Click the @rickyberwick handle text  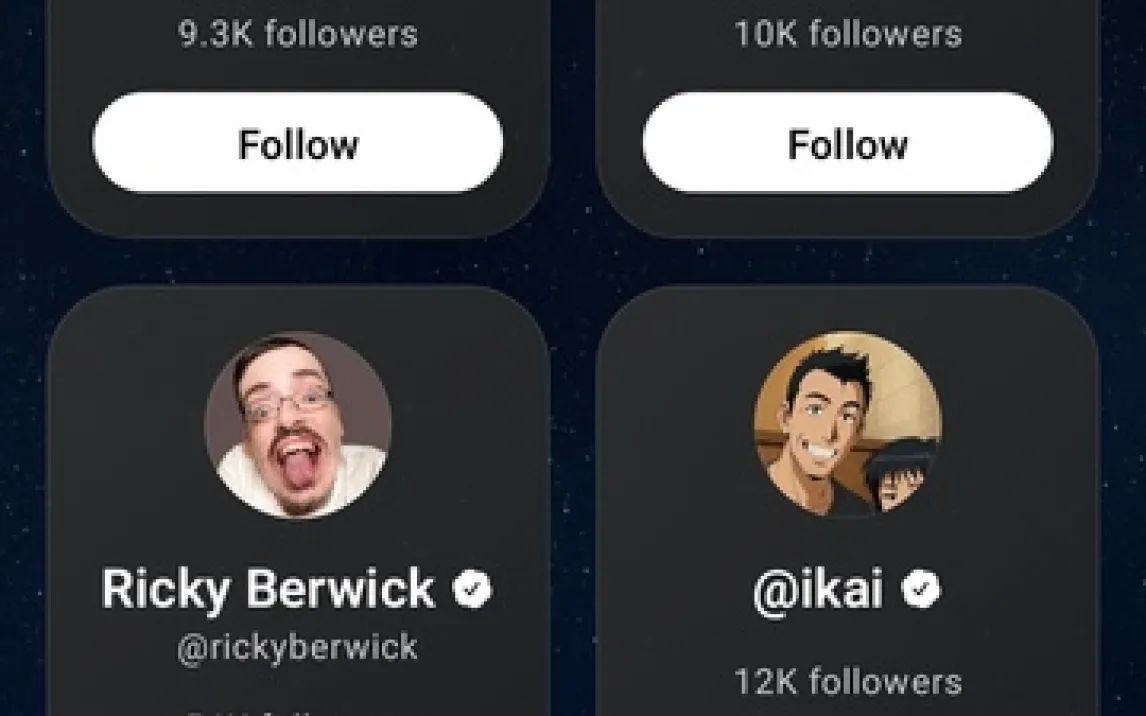click(298, 648)
